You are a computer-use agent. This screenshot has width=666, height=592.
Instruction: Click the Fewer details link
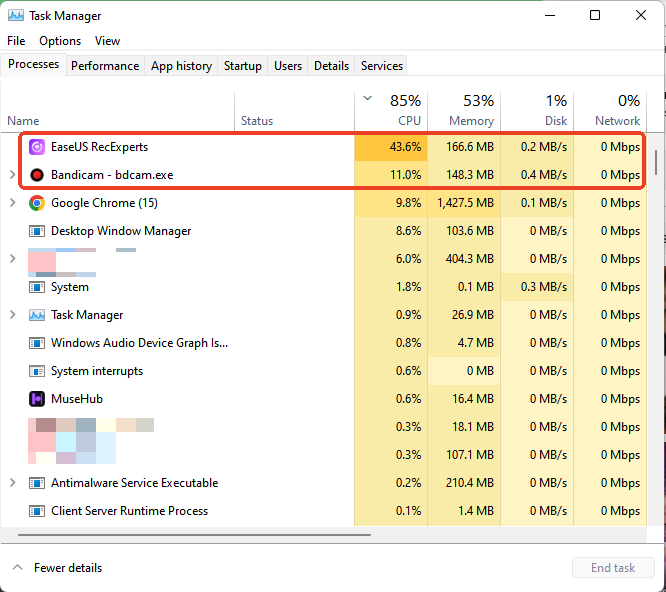(x=68, y=568)
